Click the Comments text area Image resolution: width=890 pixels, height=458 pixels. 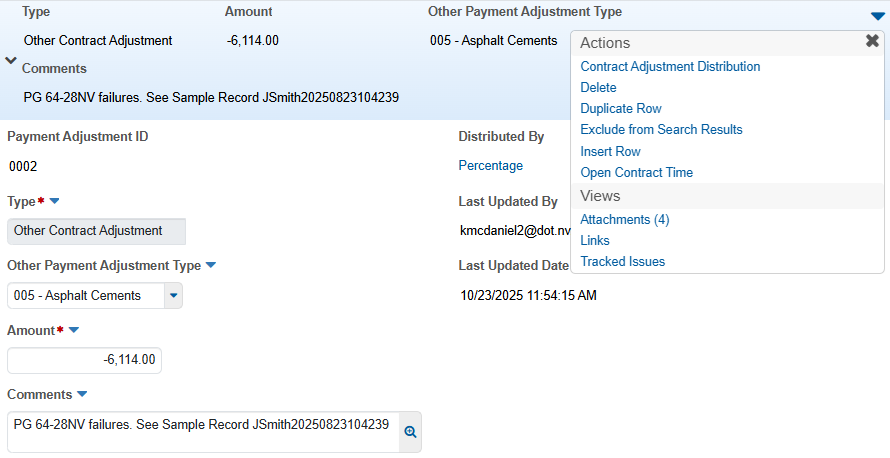tap(203, 432)
